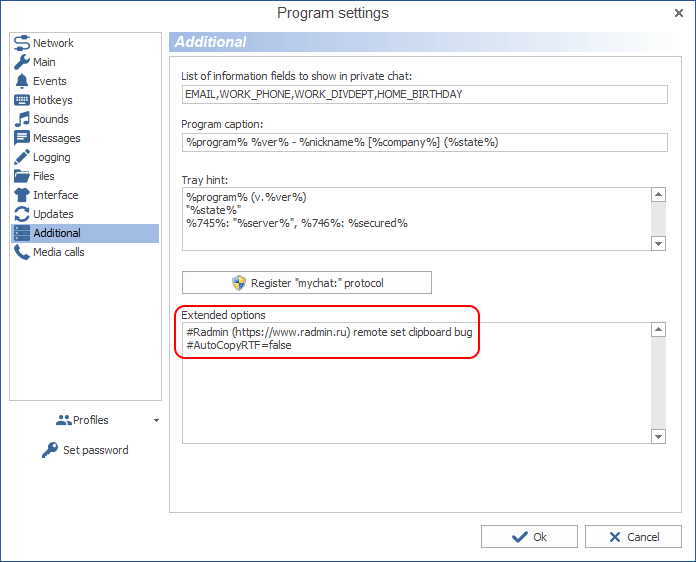Switch to Interface settings
The image size is (696, 562).
pos(55,195)
